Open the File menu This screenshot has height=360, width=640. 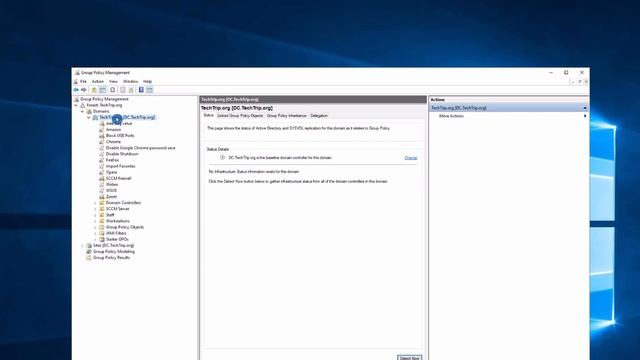click(x=83, y=82)
